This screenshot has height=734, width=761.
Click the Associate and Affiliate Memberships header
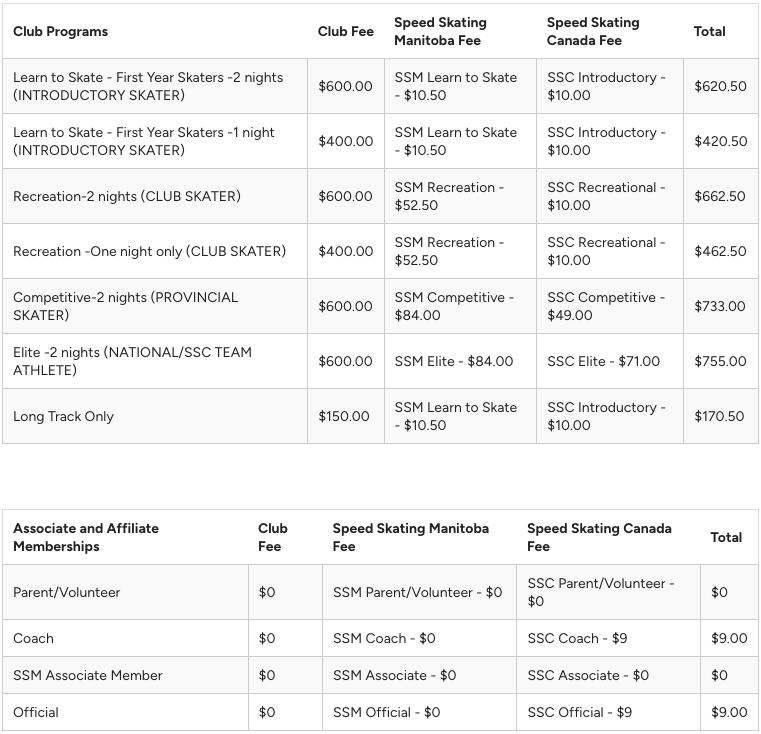point(86,537)
